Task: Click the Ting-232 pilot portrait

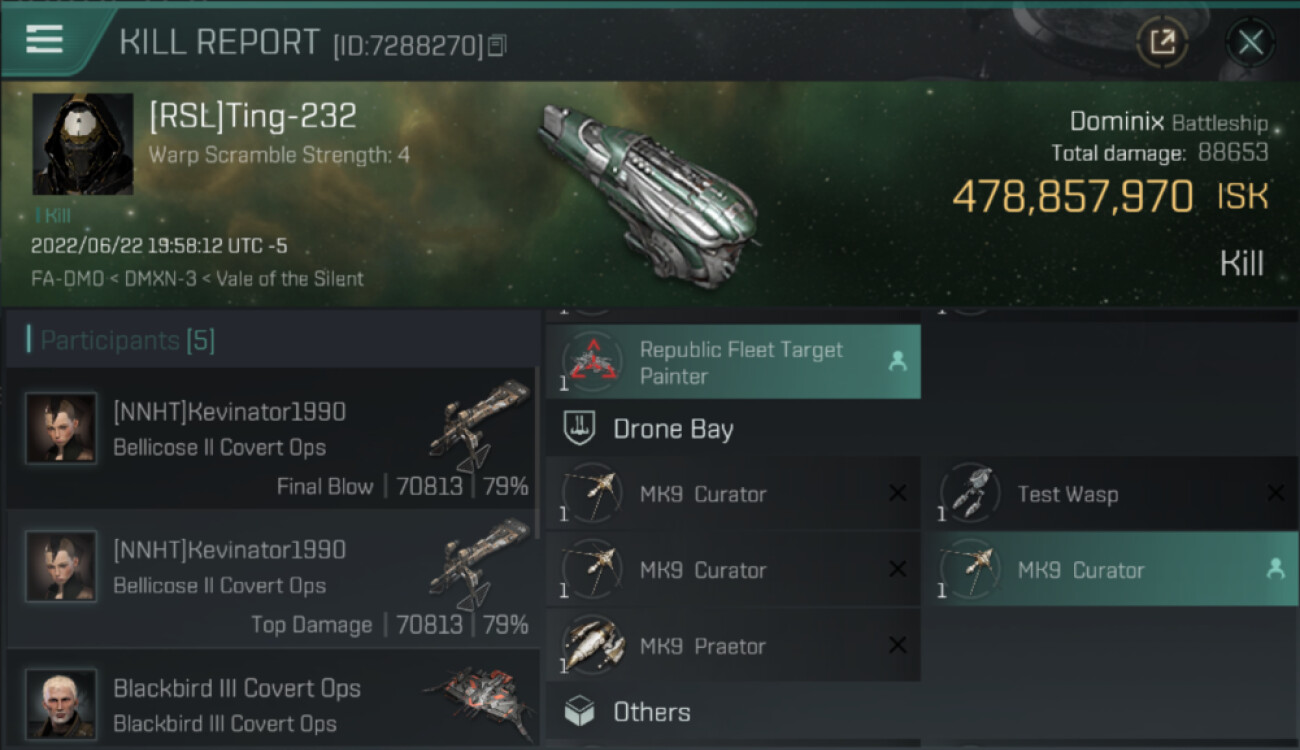Action: coord(83,144)
